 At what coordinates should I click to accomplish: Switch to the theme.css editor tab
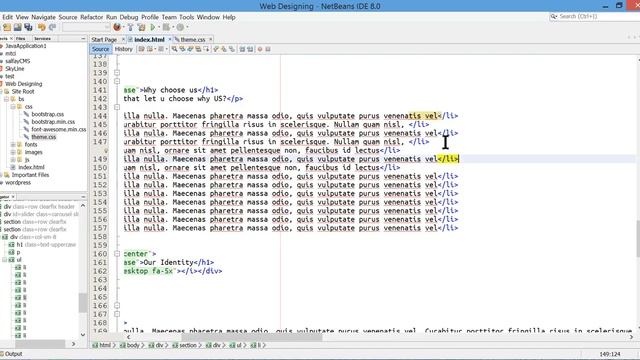click(x=193, y=40)
